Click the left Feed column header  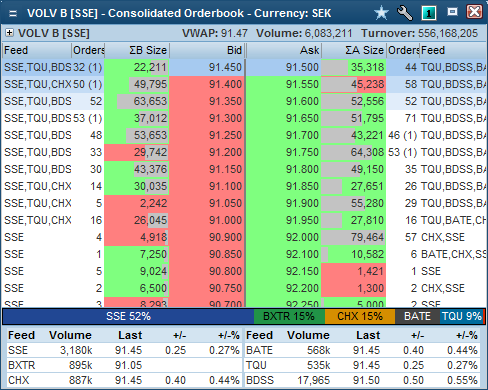(37, 50)
